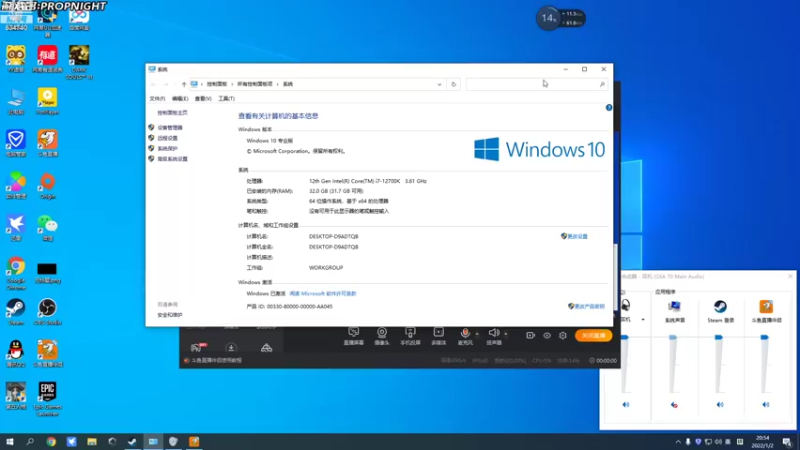Open the OBS Studio desktop shortcut

pyautogui.click(x=47, y=312)
